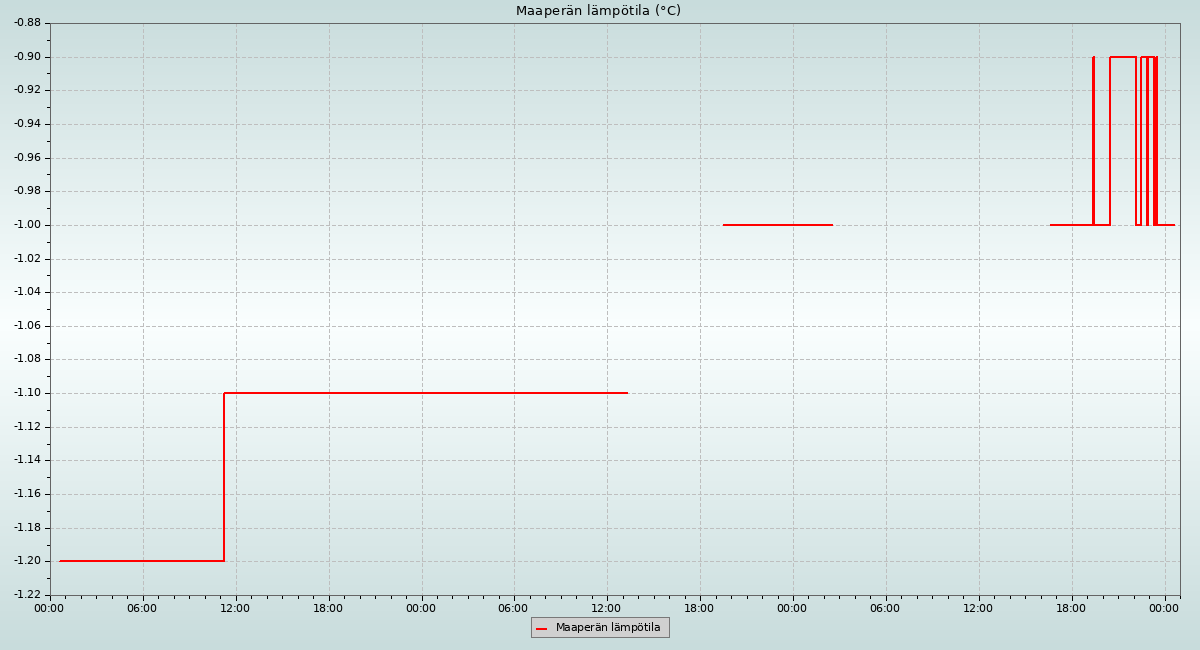Image resolution: width=1200 pixels, height=650 pixels.
Task: Click the wide red plateau at -0.90 level
Action: (x=1122, y=57)
